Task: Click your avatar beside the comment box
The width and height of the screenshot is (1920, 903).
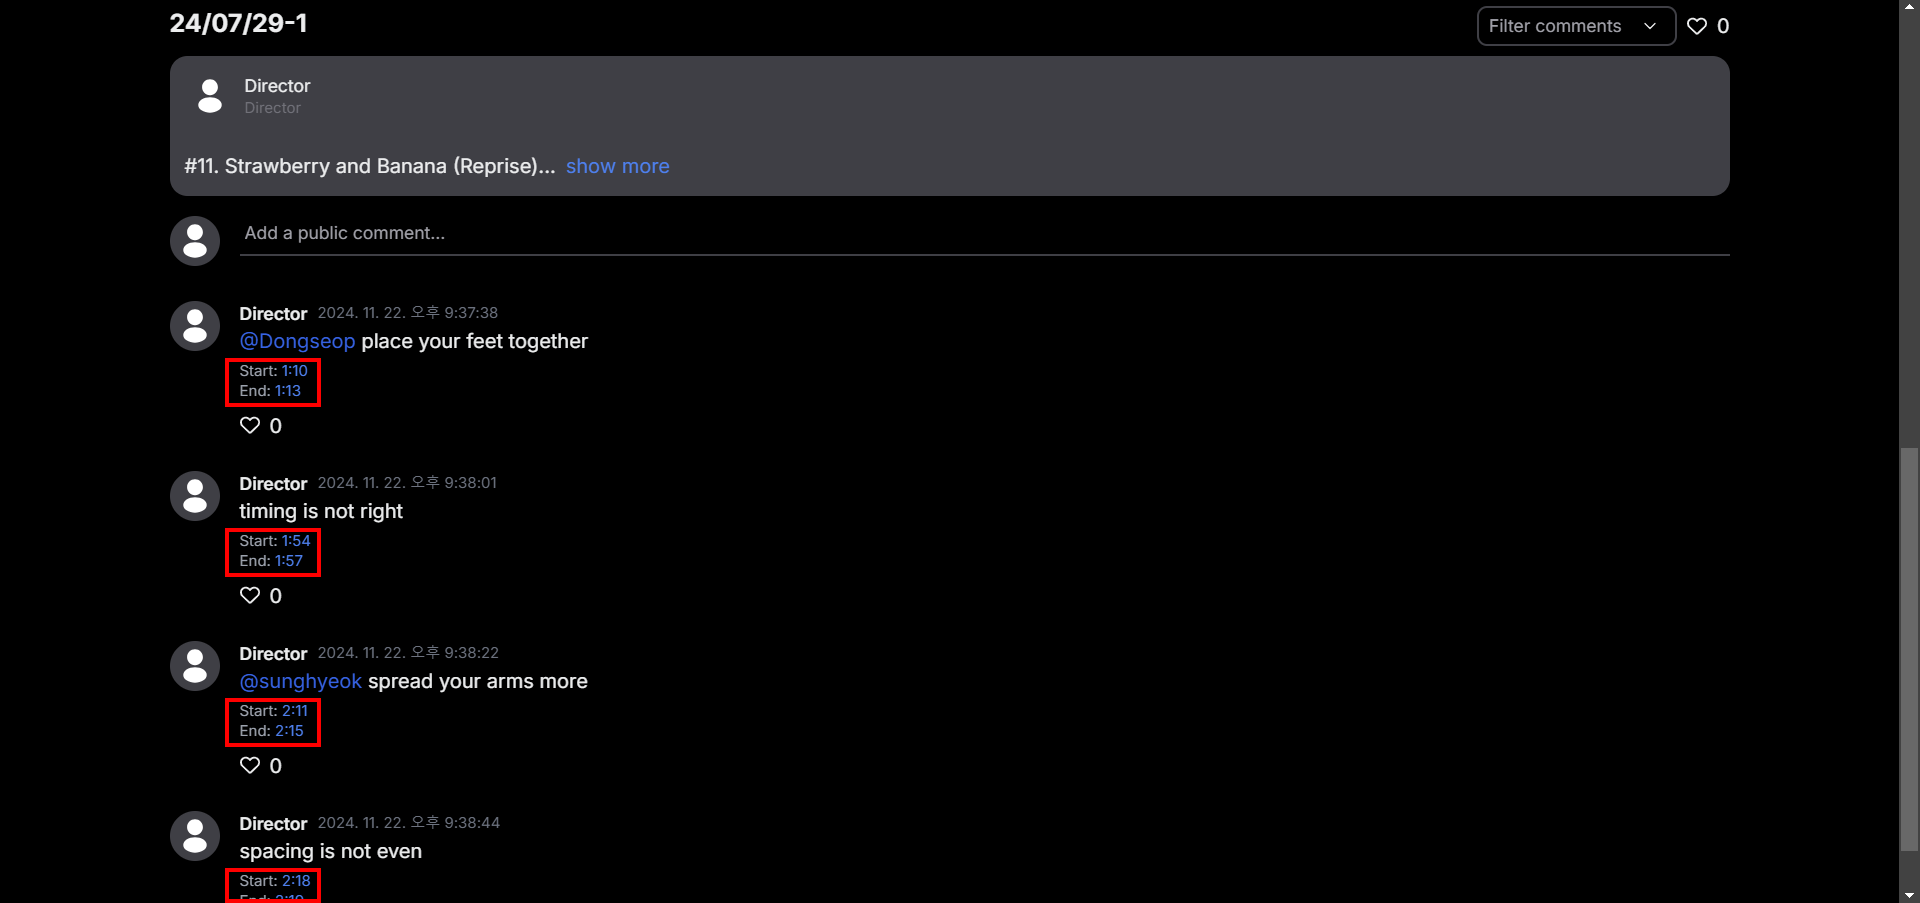Action: [195, 241]
